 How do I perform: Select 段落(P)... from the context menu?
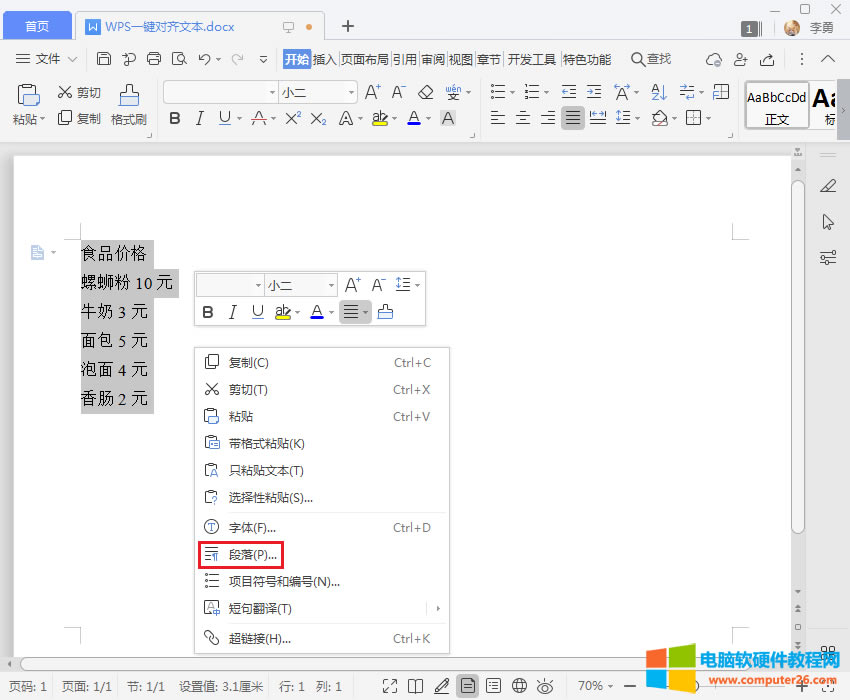[251, 554]
